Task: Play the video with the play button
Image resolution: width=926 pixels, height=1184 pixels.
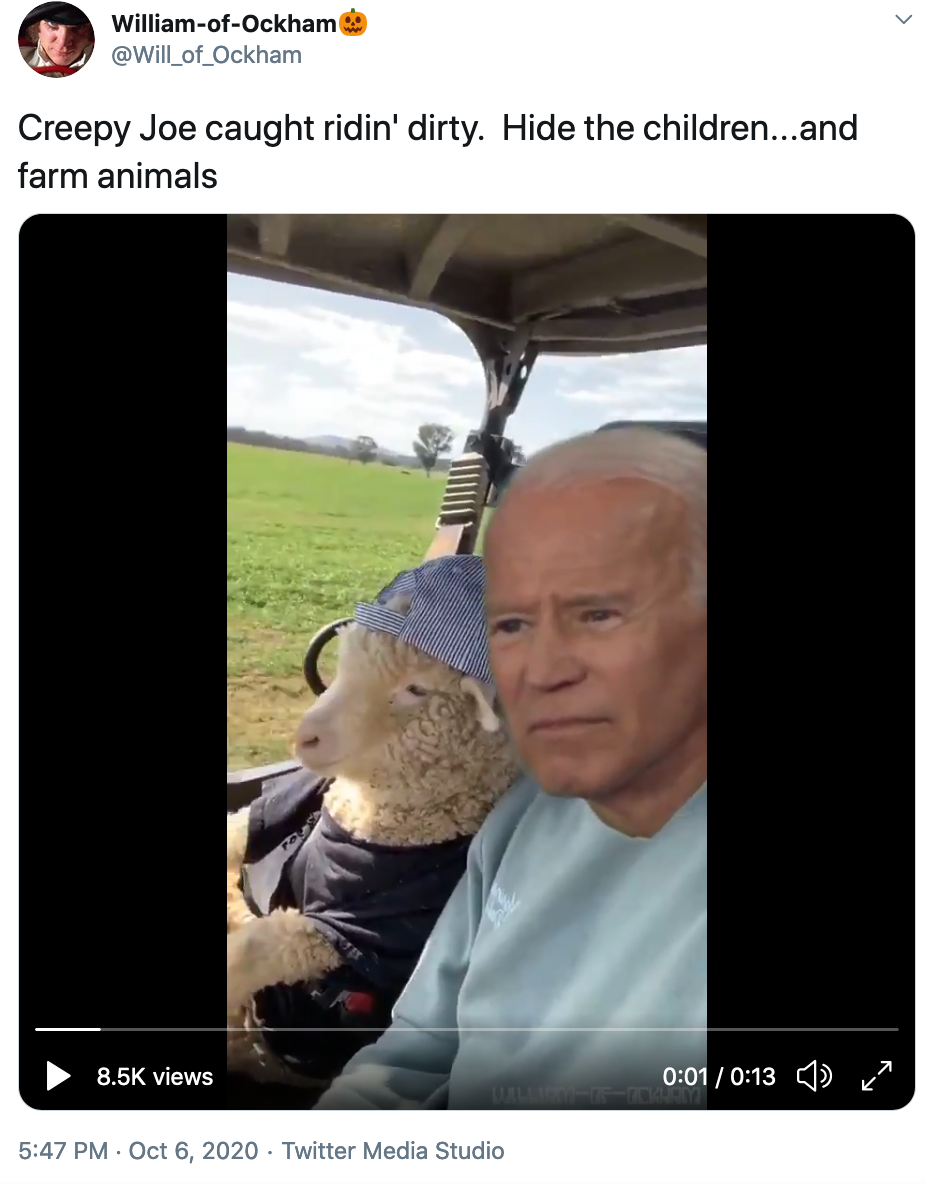Action: tap(58, 1075)
